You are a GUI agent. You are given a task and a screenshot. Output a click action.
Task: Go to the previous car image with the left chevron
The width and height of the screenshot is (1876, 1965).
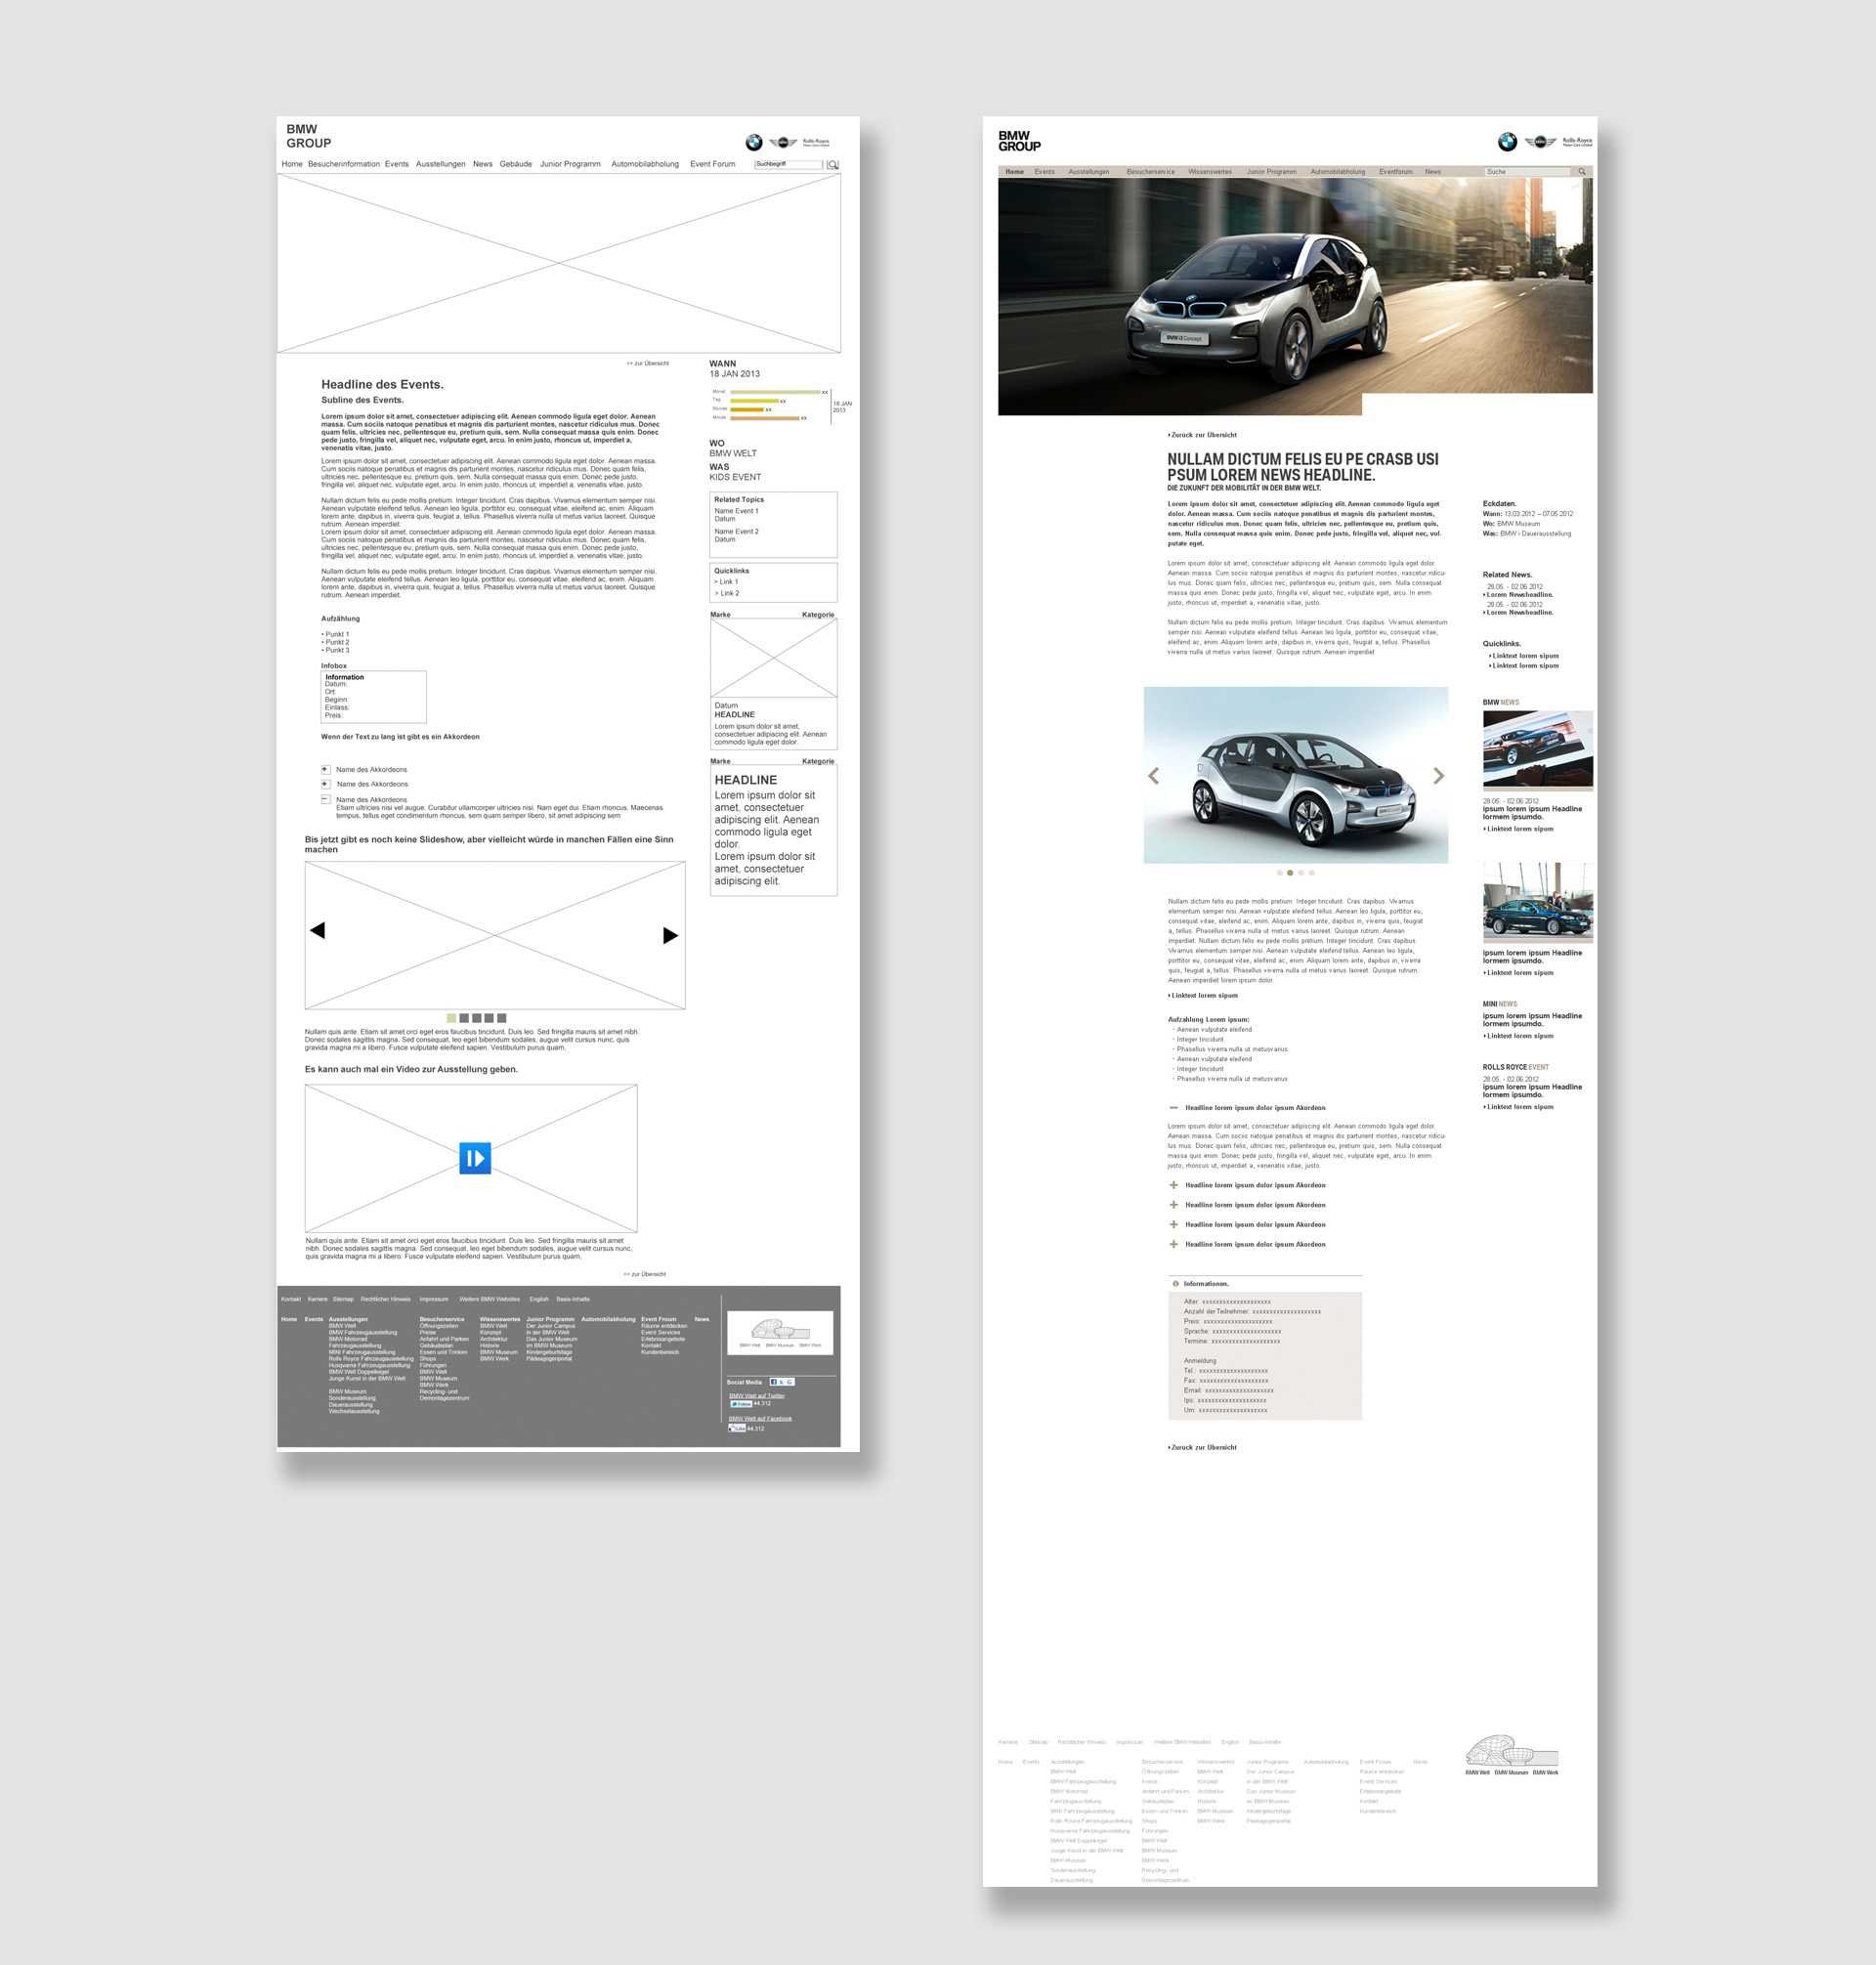[1153, 776]
